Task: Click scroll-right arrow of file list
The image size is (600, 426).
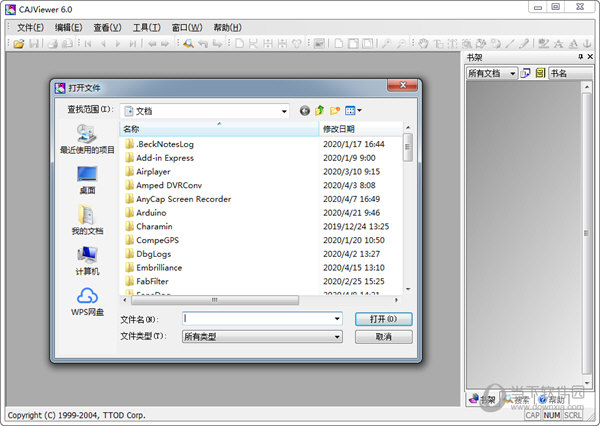Action: 396,300
